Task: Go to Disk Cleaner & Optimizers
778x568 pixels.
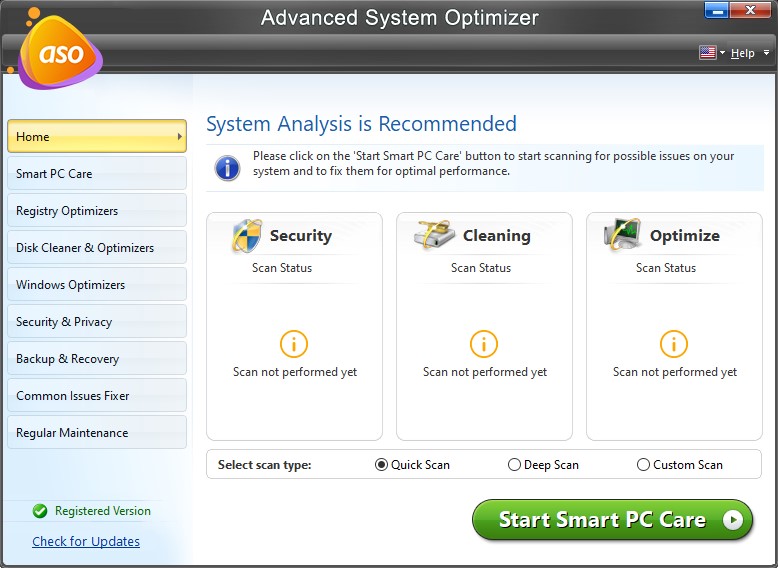Action: pyautogui.click(x=96, y=248)
